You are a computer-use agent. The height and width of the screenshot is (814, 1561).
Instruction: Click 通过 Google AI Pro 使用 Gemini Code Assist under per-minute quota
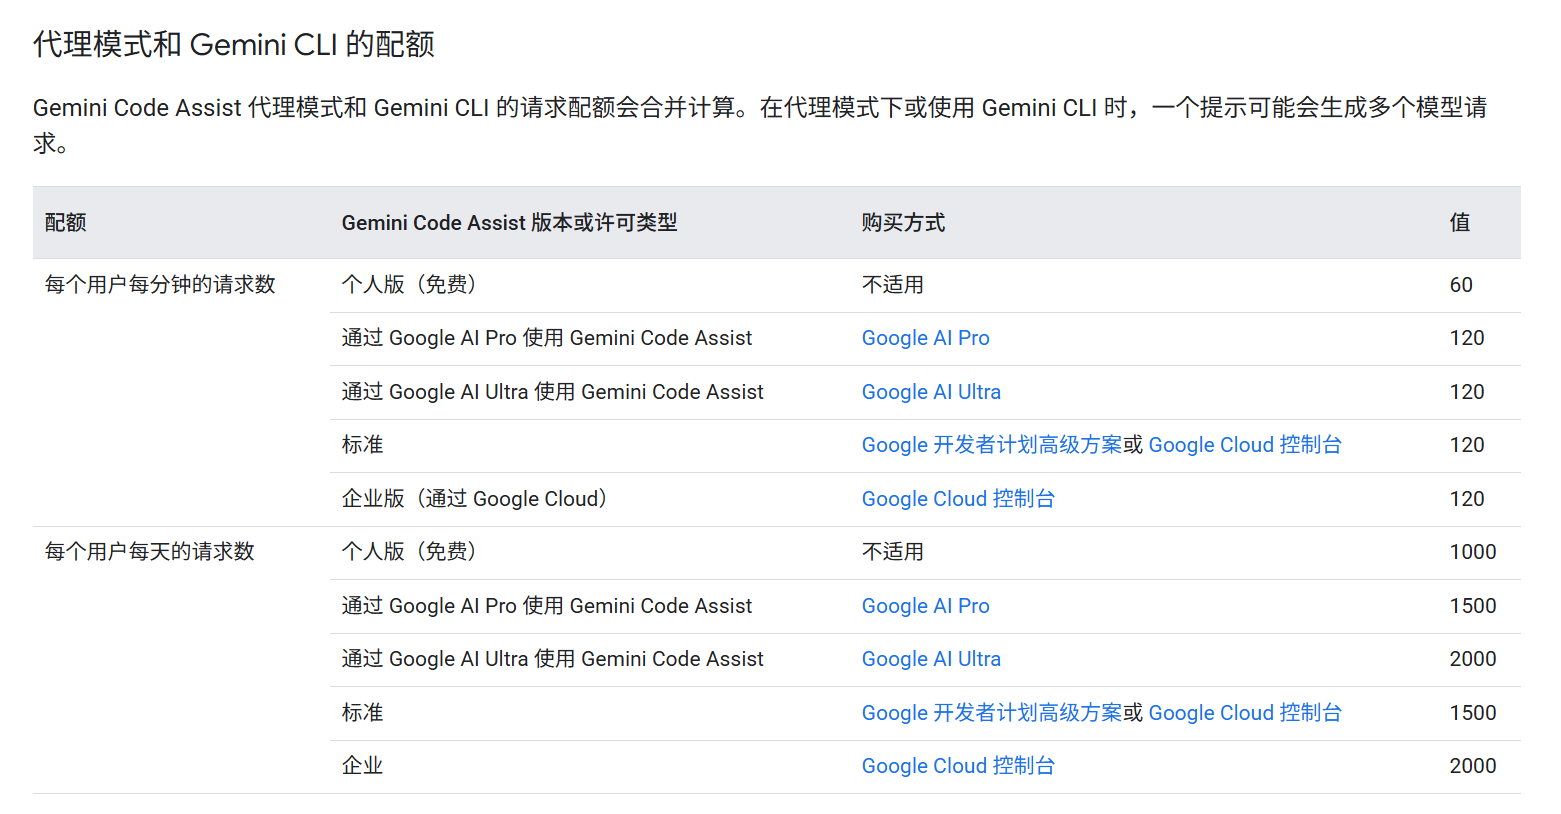[x=547, y=338]
